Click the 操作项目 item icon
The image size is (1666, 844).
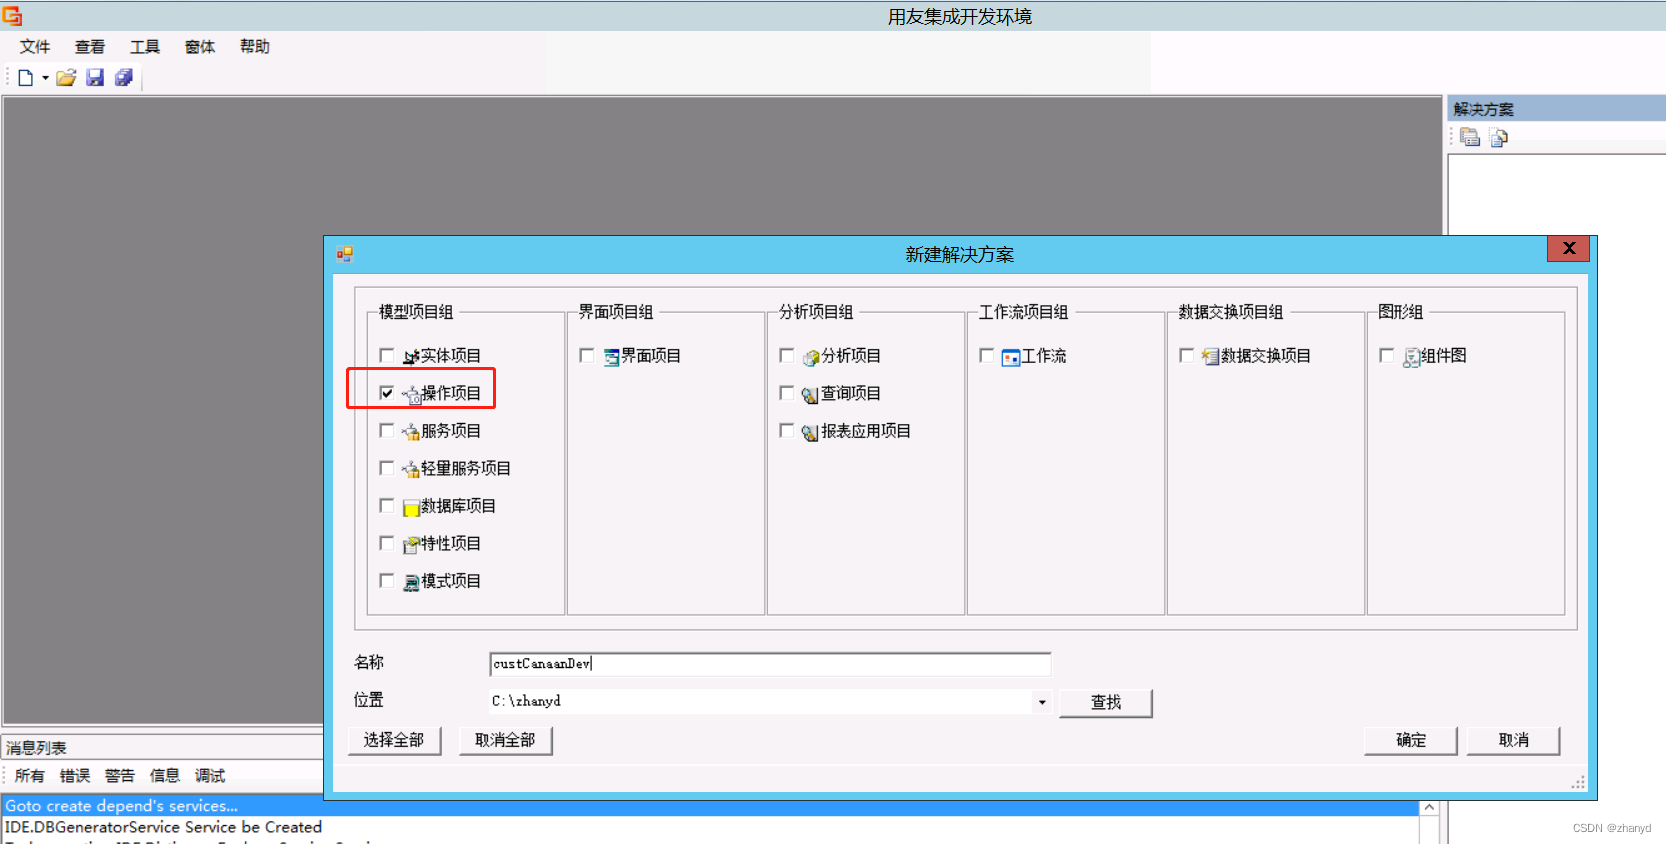point(410,395)
